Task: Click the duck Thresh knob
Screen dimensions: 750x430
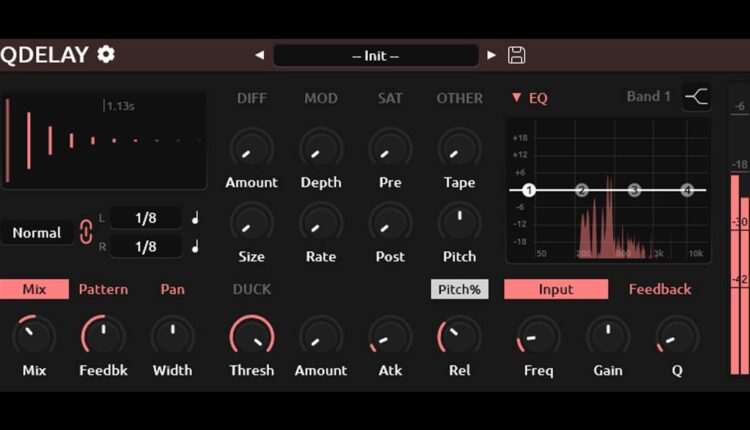Action: pos(252,337)
